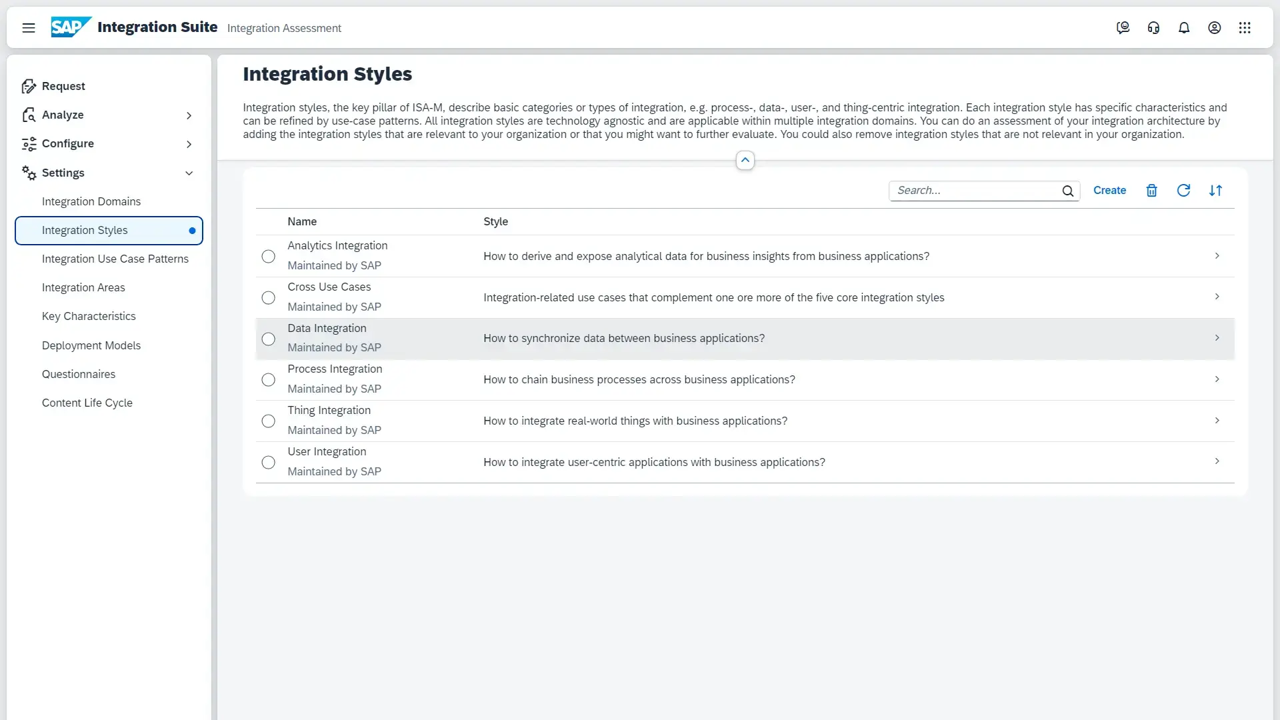Click the headset support icon
The width and height of the screenshot is (1280, 720).
tap(1154, 28)
